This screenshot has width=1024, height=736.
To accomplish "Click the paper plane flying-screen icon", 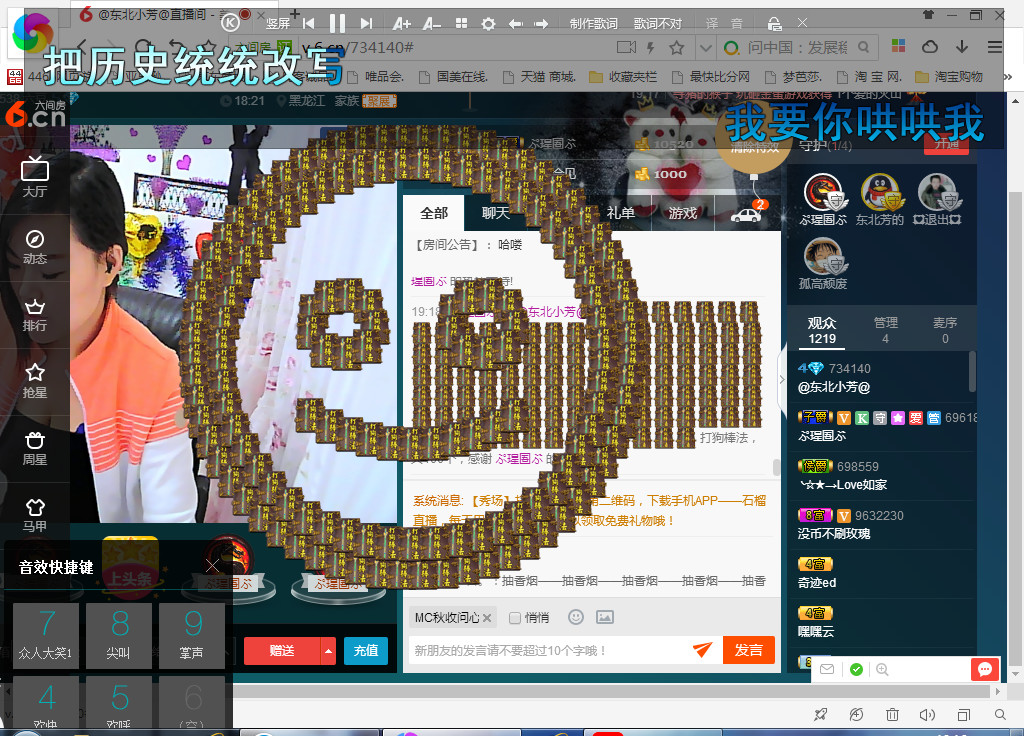I will pyautogui.click(x=703, y=650).
